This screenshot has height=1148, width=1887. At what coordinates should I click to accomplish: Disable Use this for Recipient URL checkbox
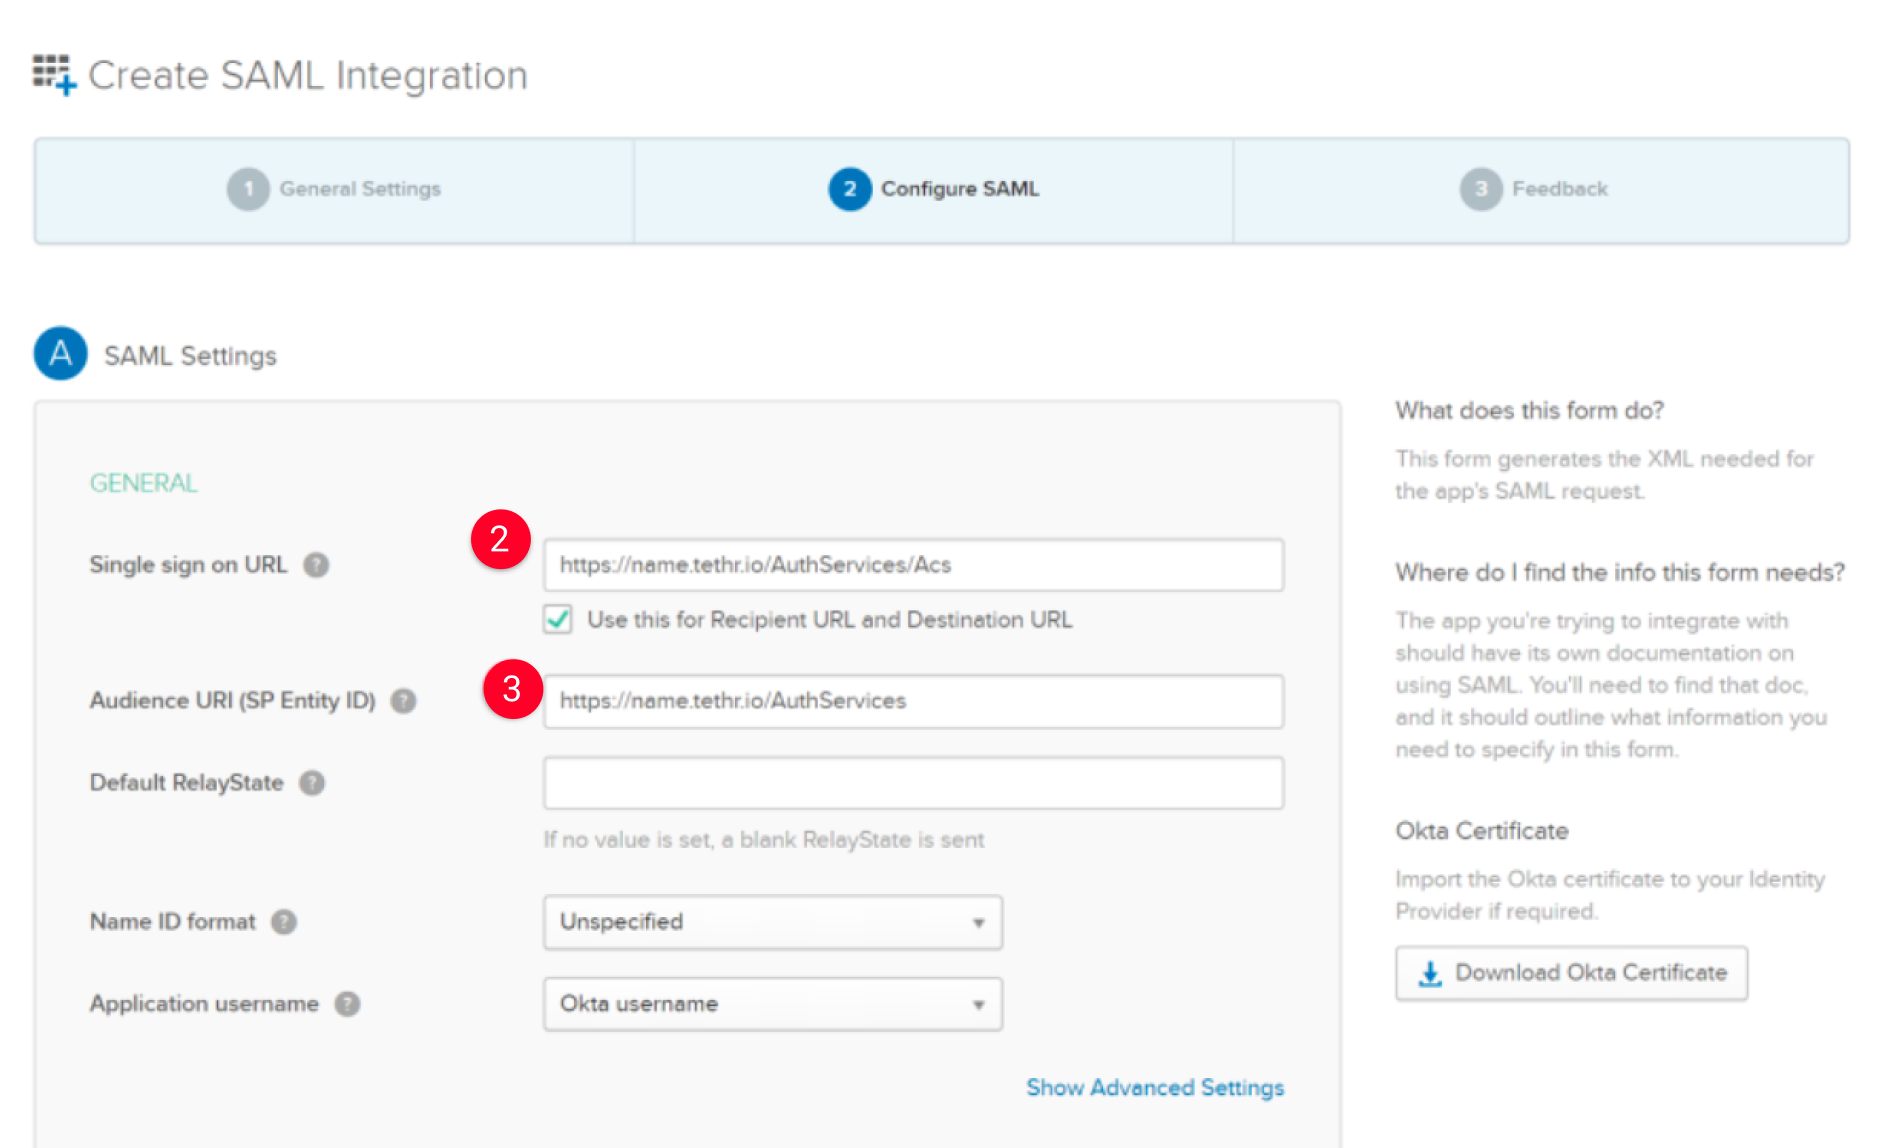coord(559,620)
